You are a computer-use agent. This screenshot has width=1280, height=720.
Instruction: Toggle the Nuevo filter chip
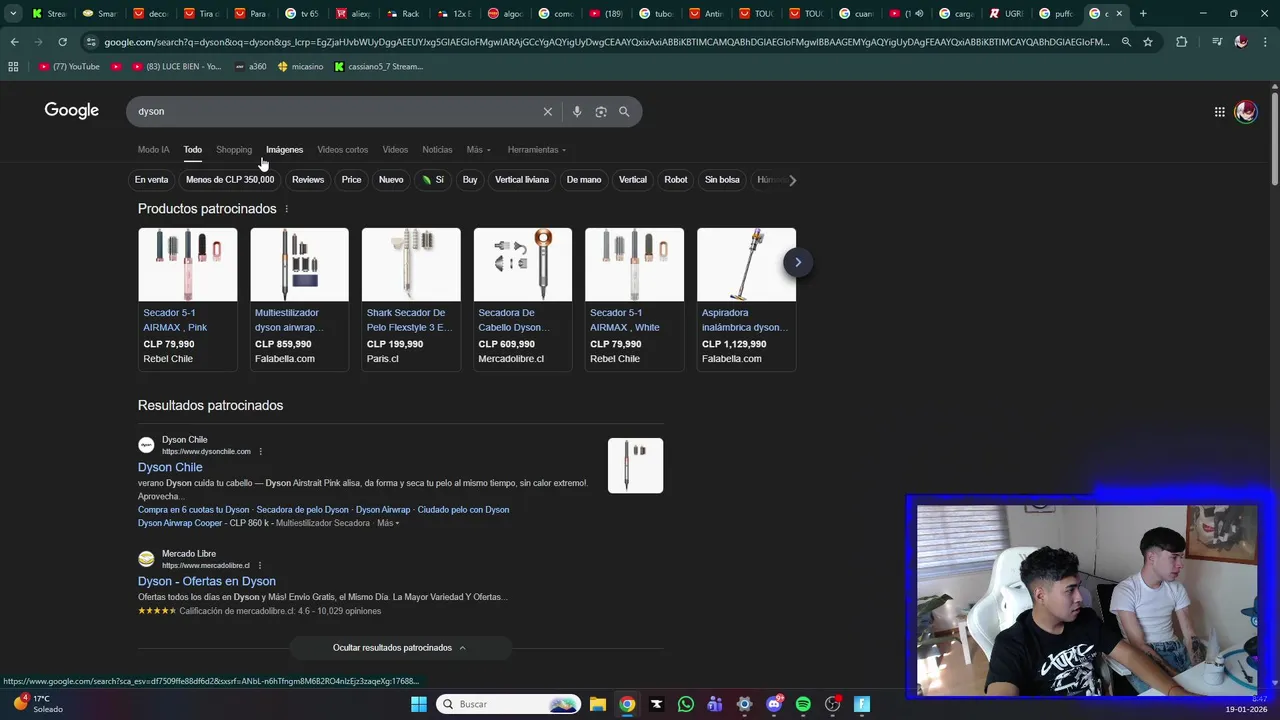391,180
